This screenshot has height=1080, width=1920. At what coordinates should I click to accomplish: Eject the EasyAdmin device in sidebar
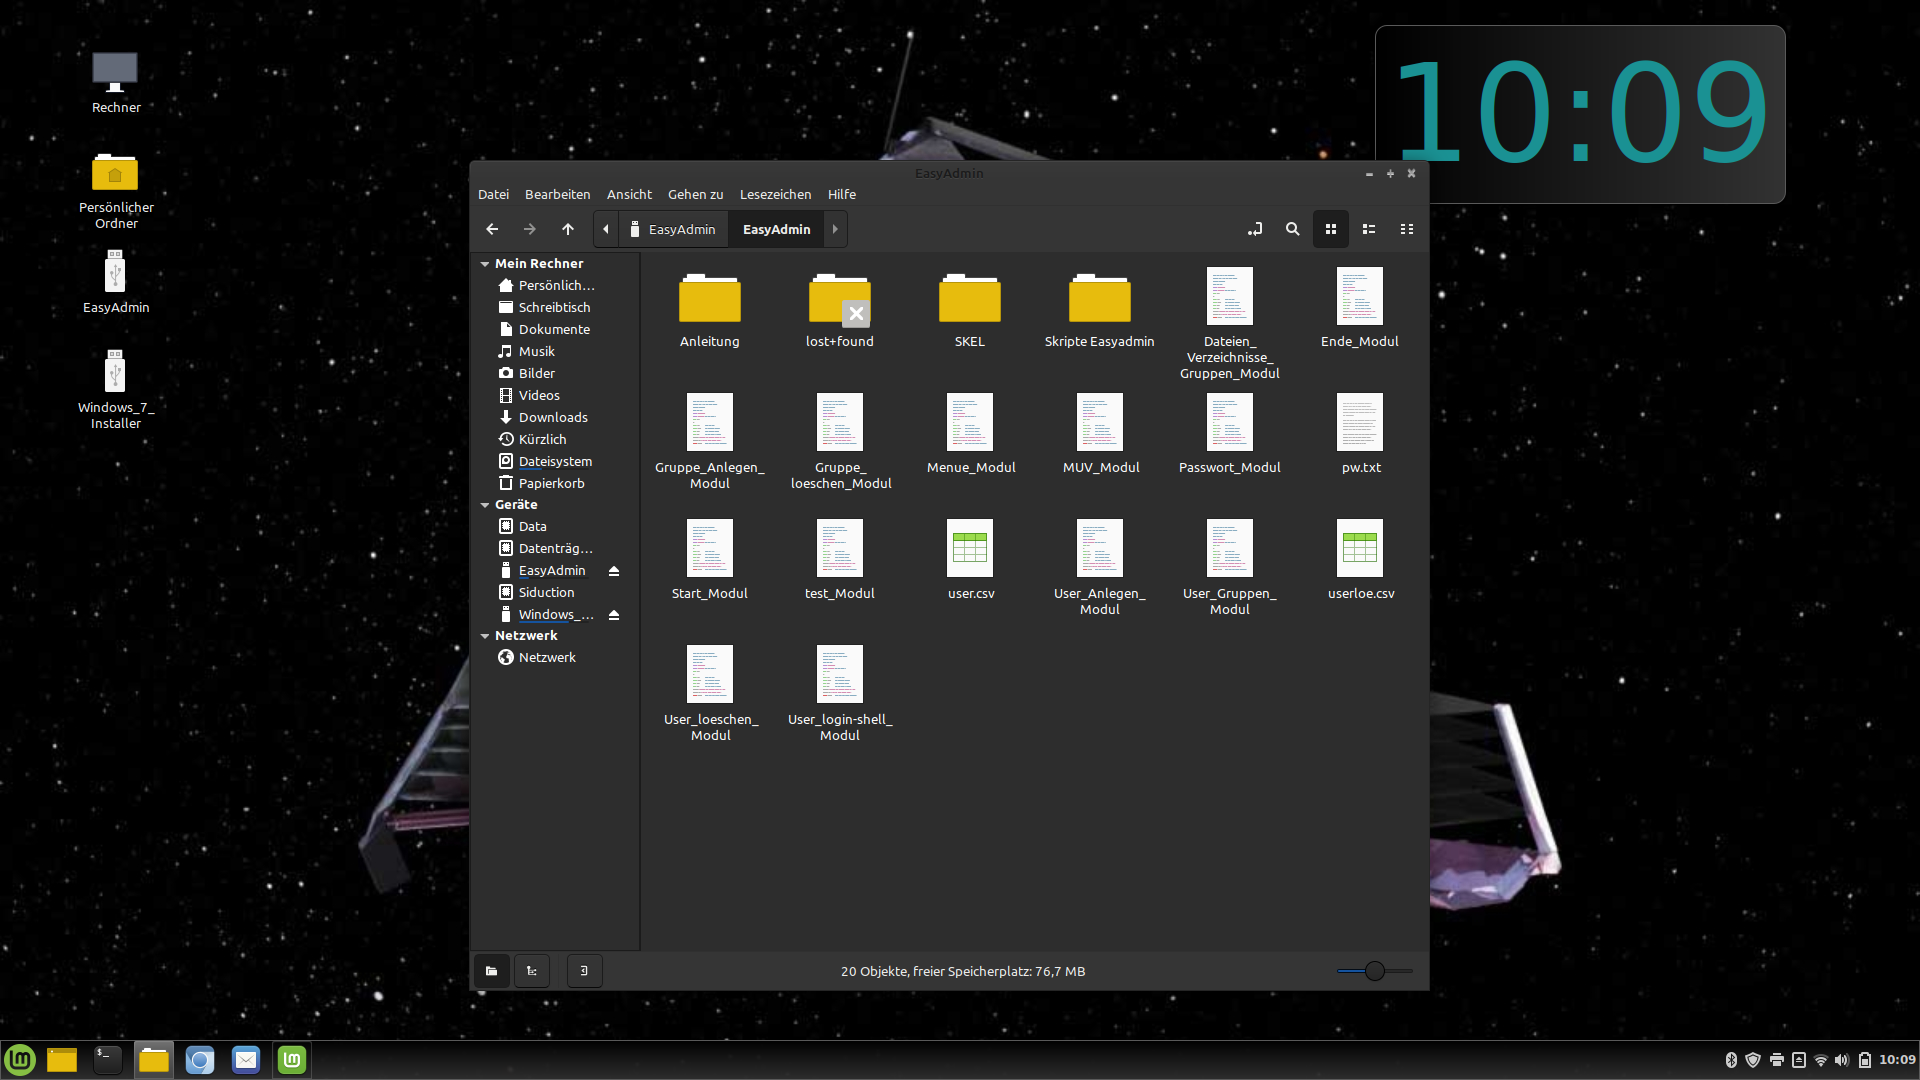pos(614,571)
